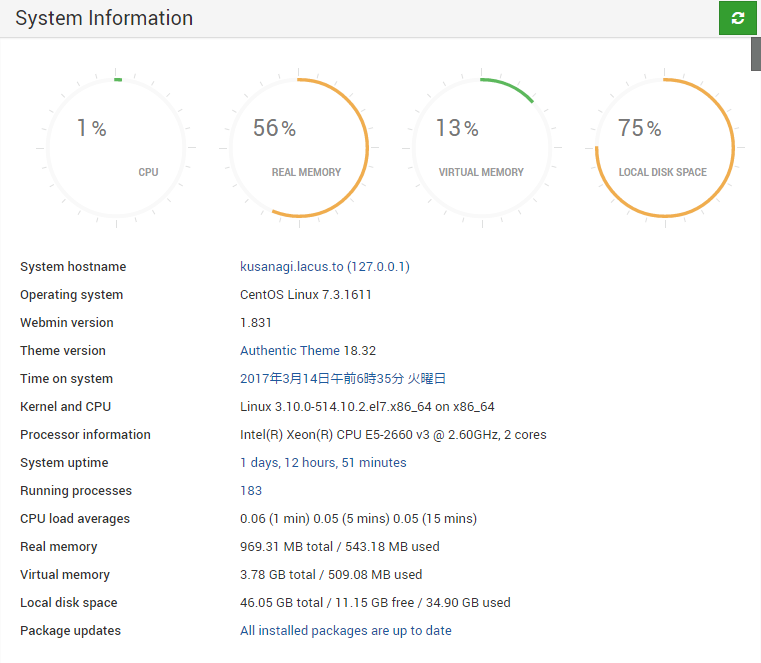The height and width of the screenshot is (663, 761).
Task: Select the Intel Xeon processor information text
Action: (x=393, y=435)
